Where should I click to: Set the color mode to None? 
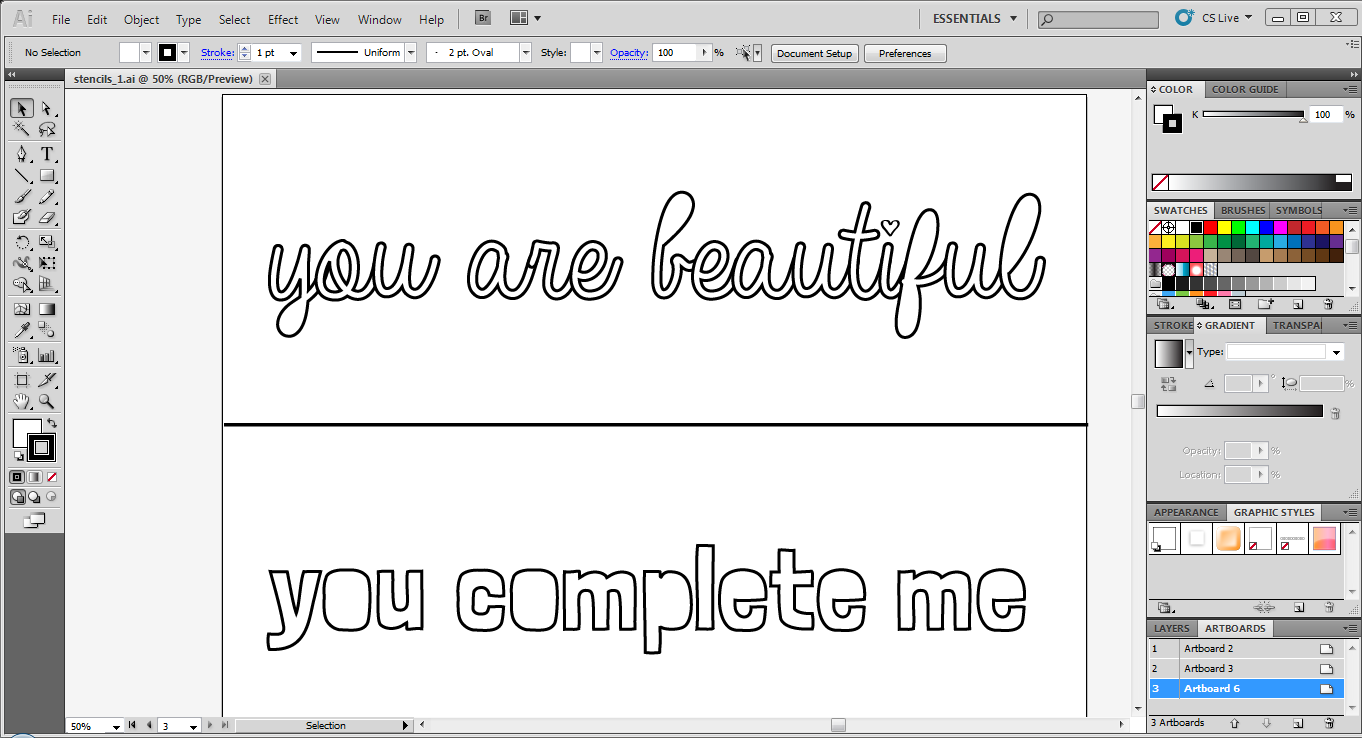[x=52, y=477]
